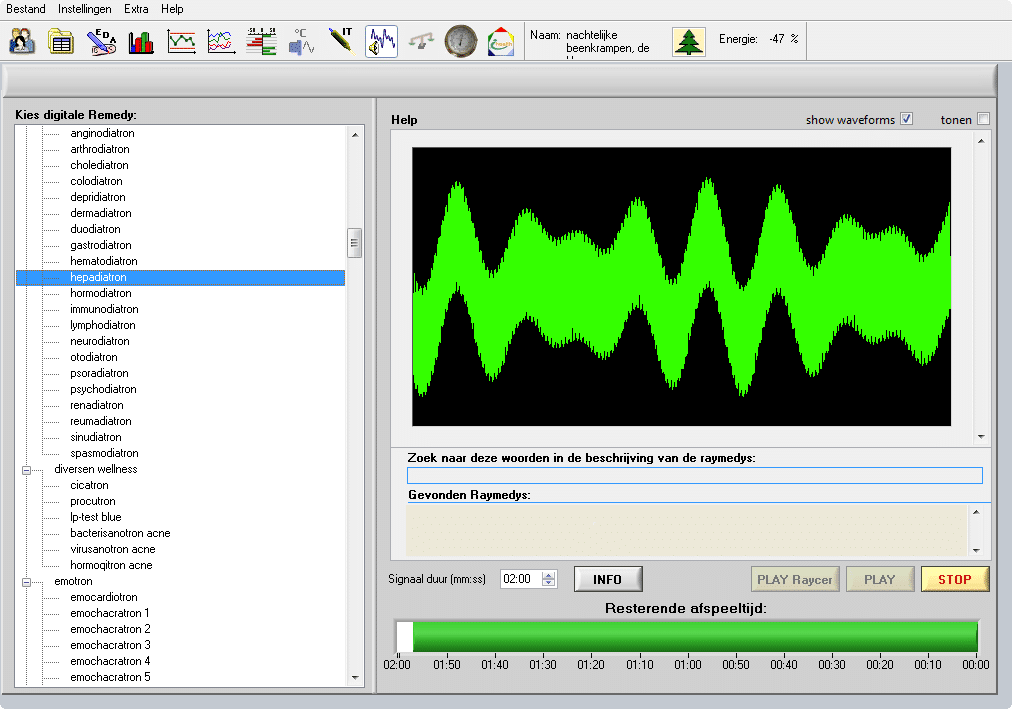Click the EDA measurement toolbar icon
The image size is (1012, 709).
point(101,42)
